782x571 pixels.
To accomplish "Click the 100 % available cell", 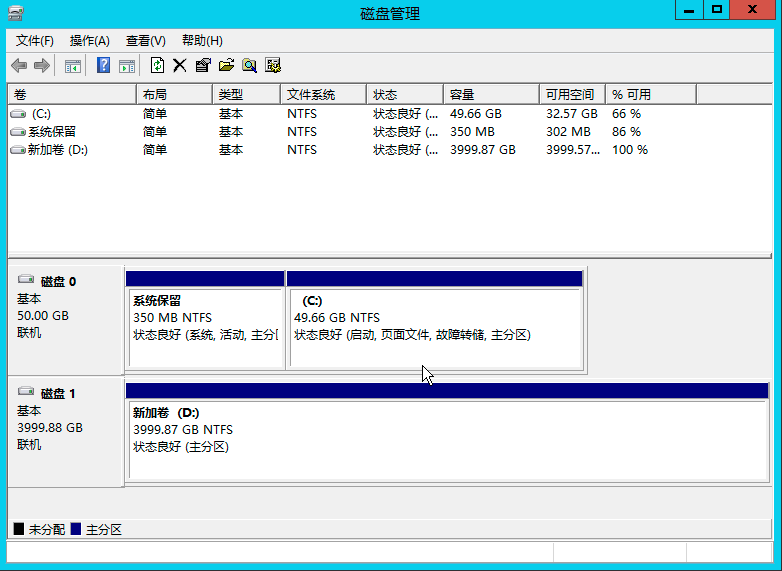I will tap(629, 150).
